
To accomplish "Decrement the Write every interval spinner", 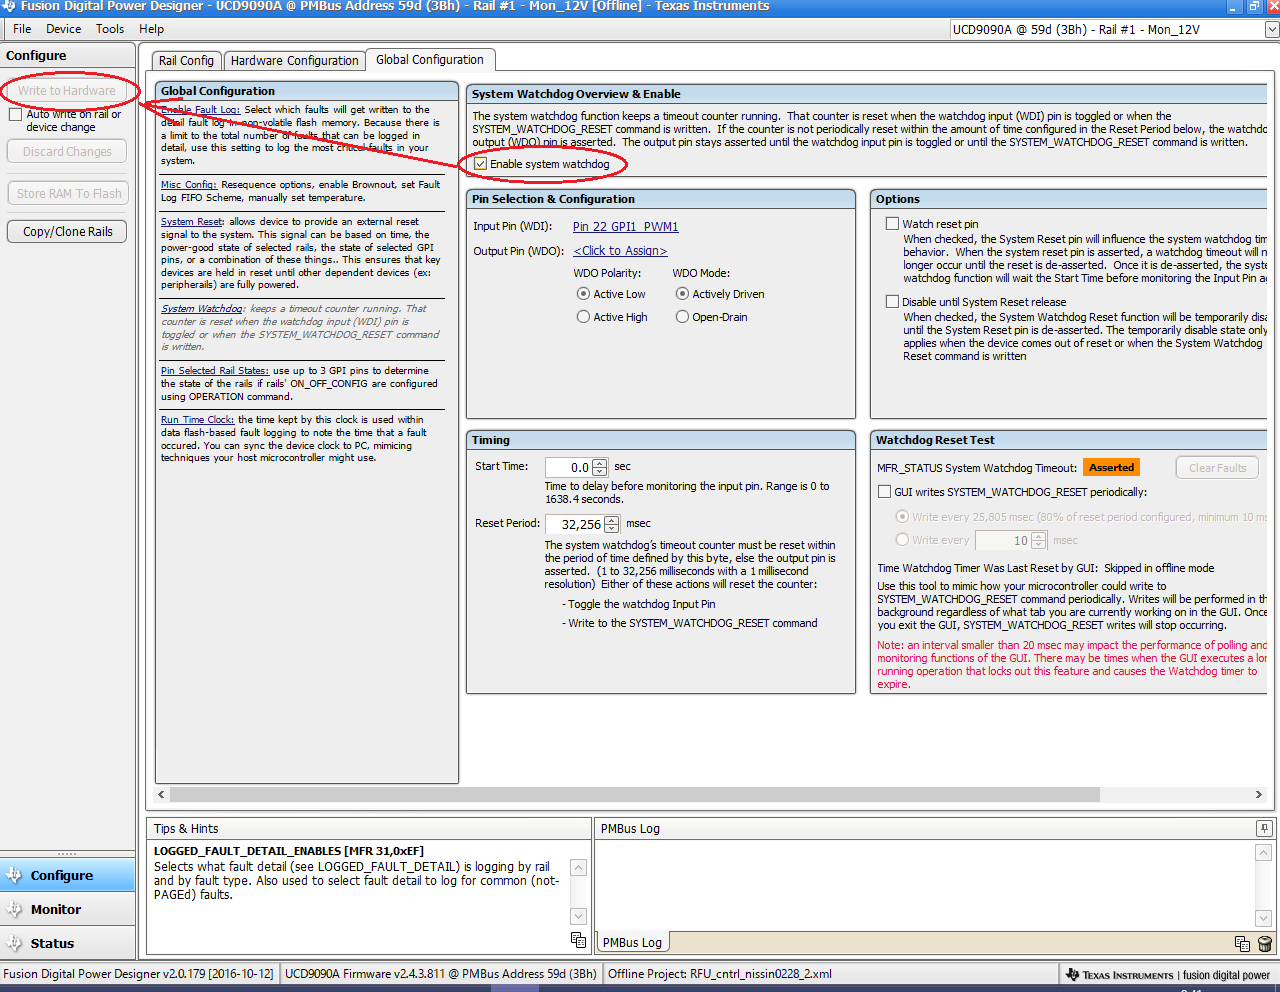I will [x=1039, y=545].
